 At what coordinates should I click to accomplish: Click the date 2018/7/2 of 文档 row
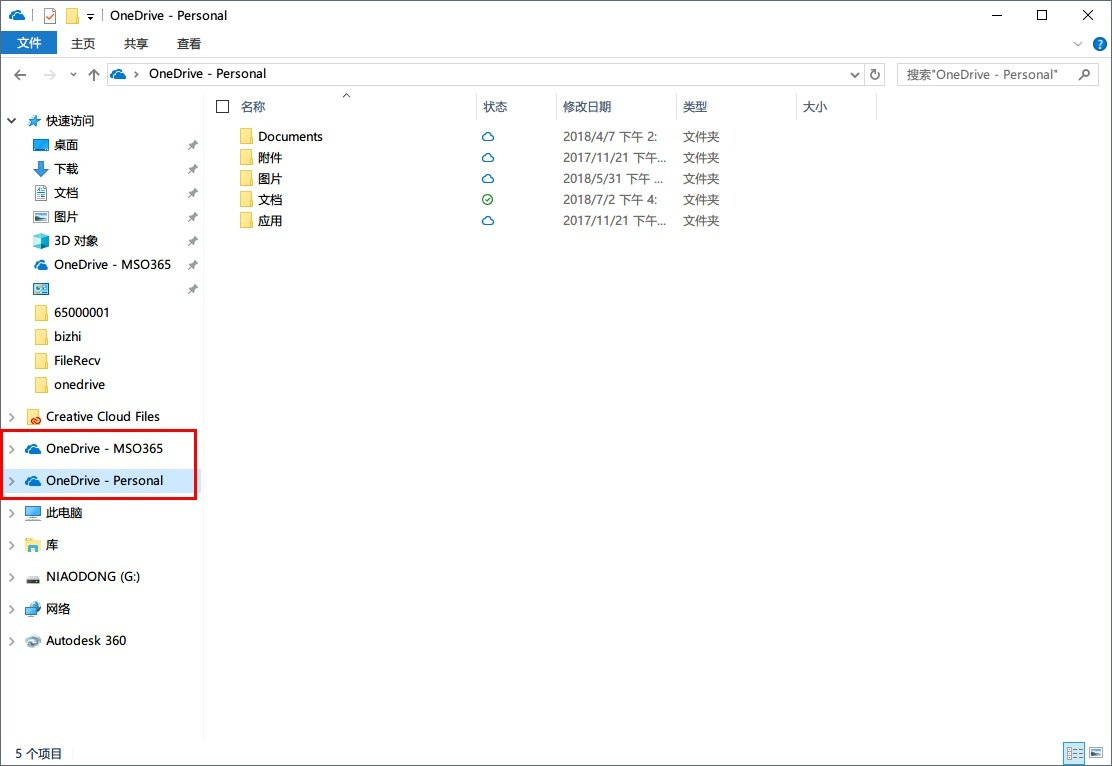coord(610,200)
